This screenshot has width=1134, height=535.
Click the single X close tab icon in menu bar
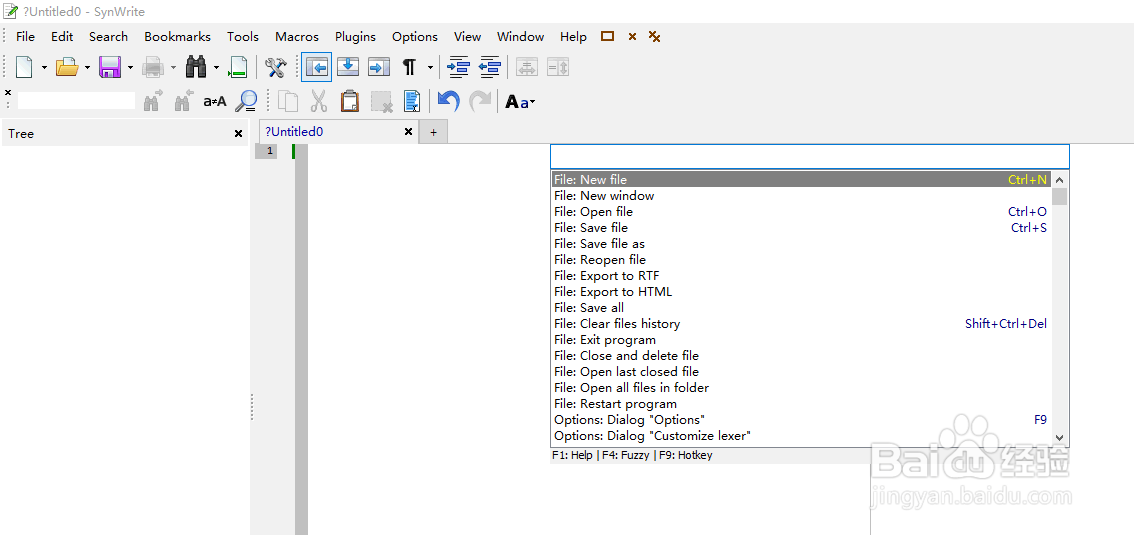pos(632,37)
